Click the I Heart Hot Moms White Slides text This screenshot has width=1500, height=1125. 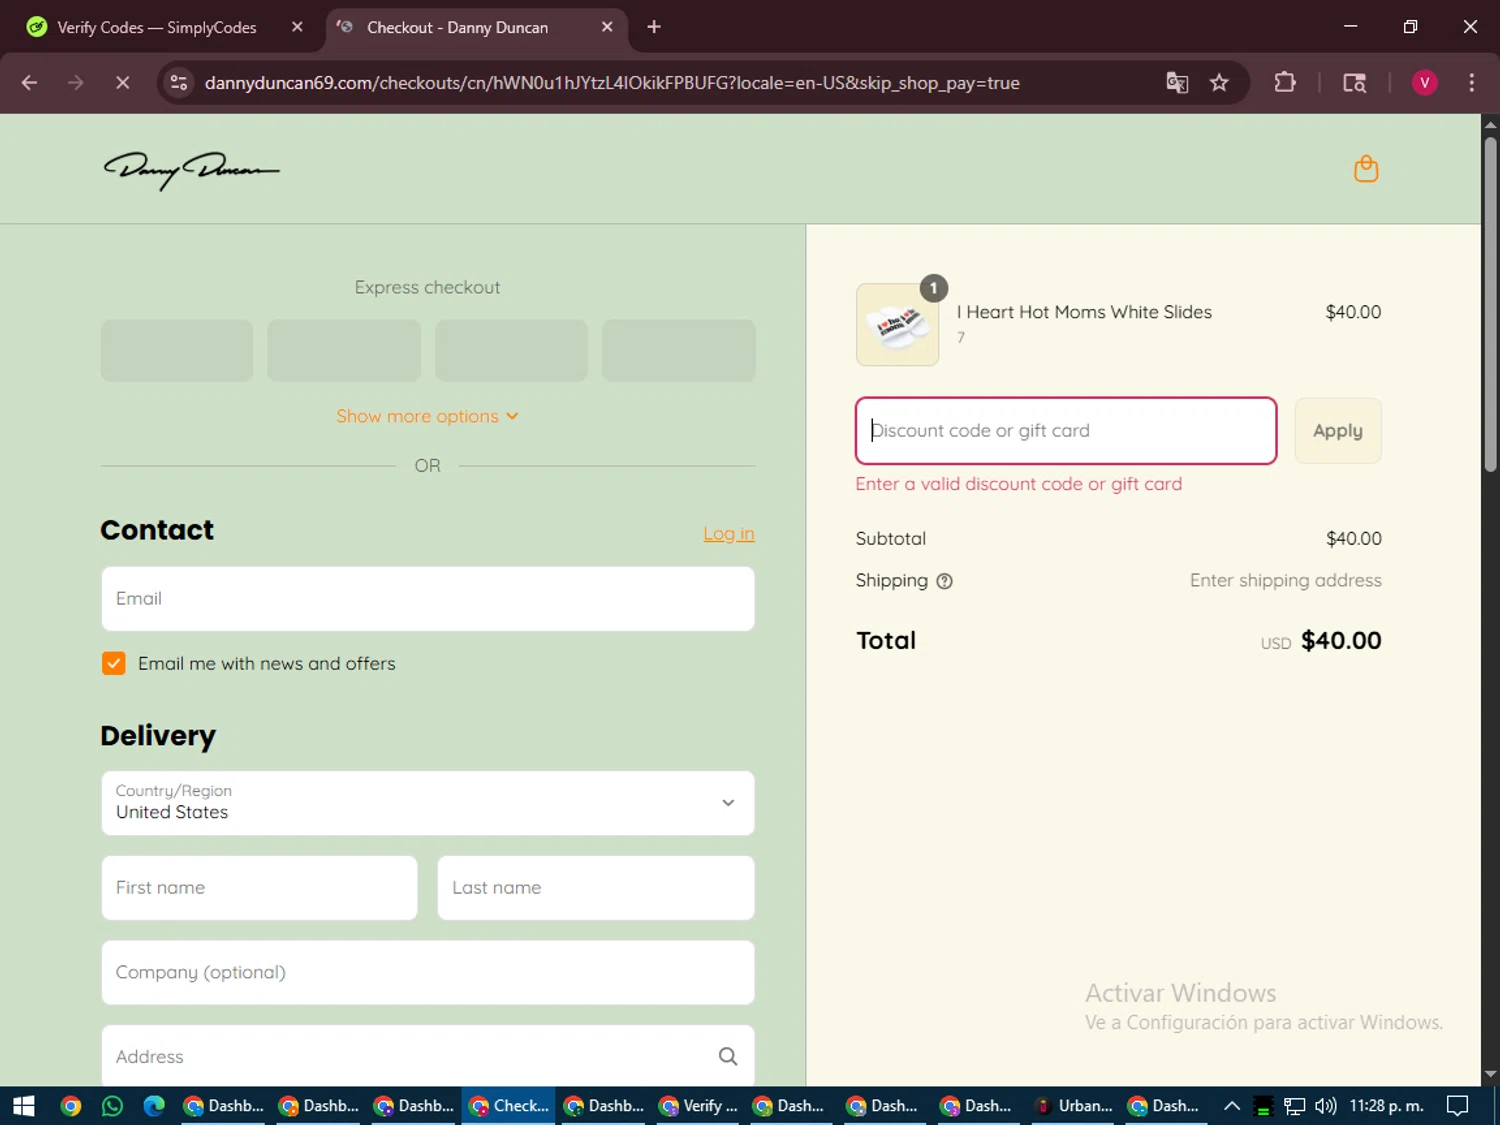(x=1084, y=312)
